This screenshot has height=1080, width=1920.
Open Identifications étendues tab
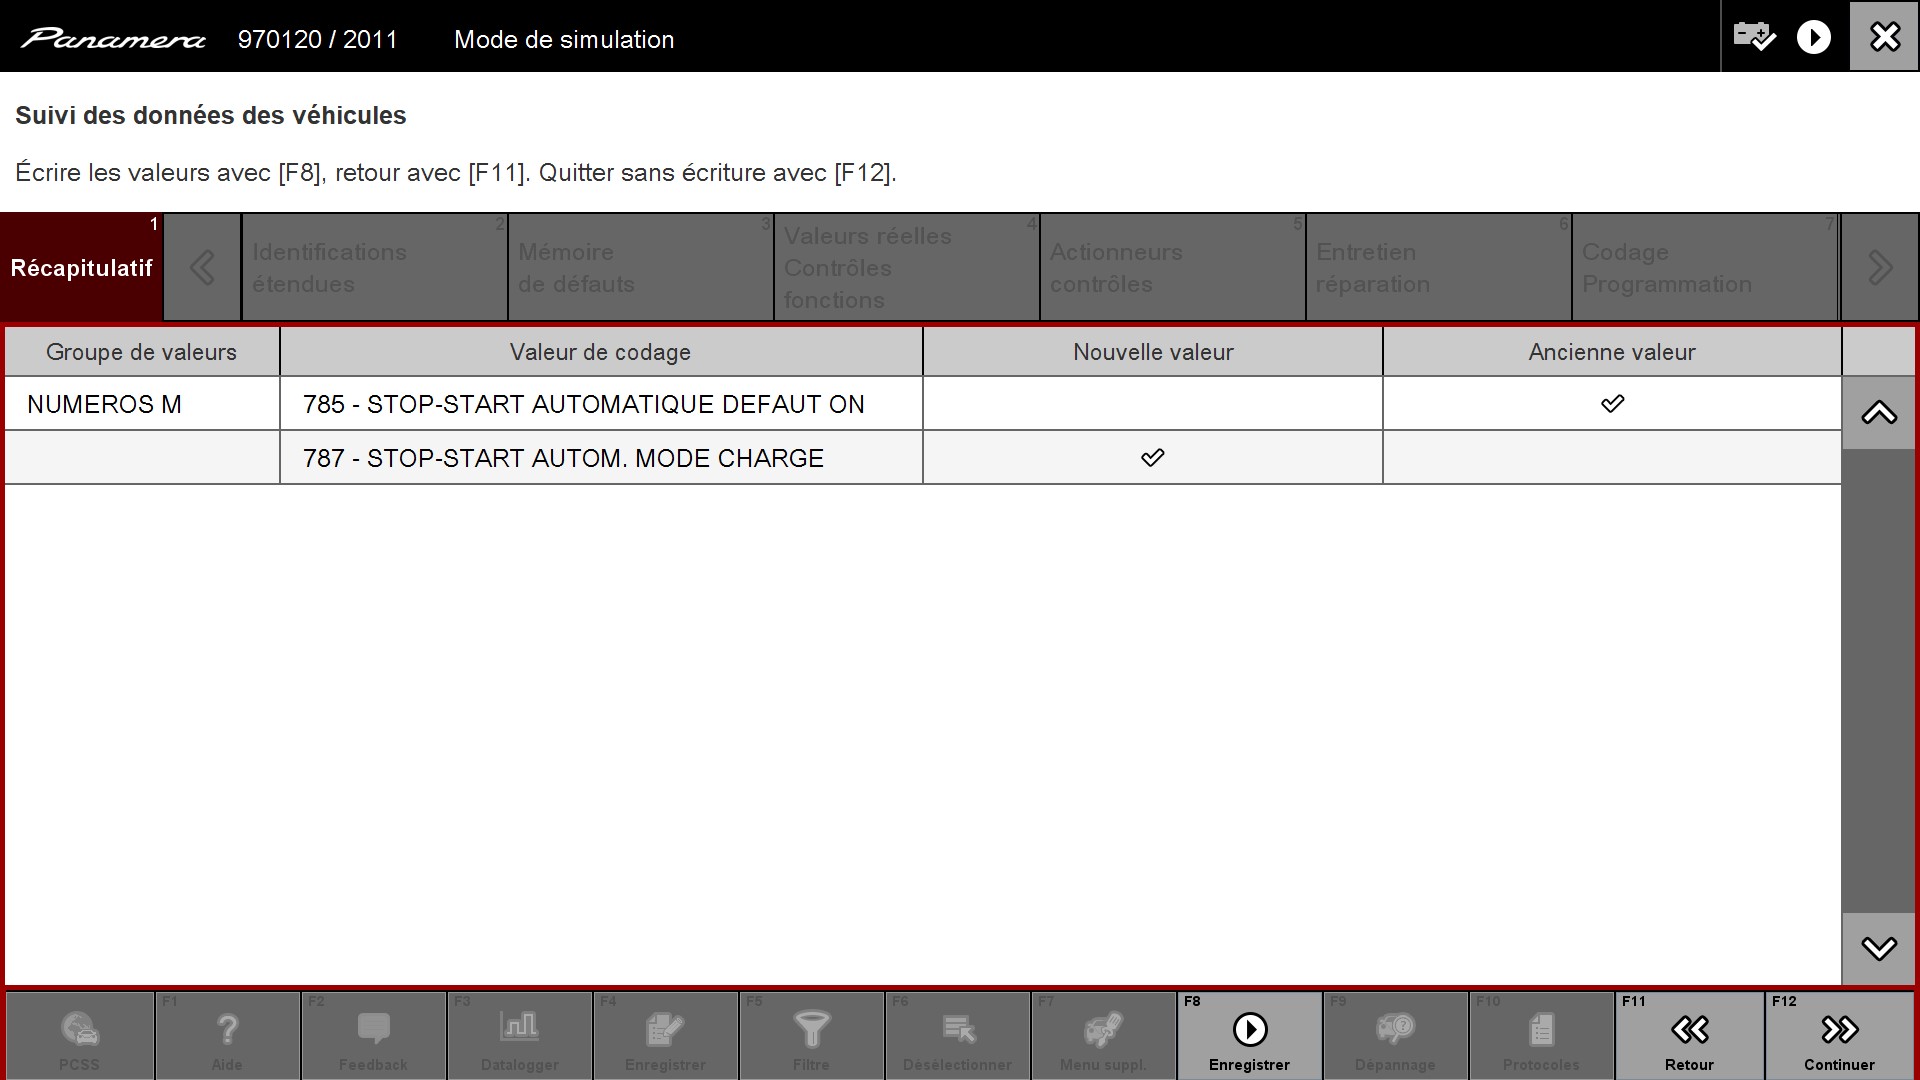pyautogui.click(x=375, y=268)
